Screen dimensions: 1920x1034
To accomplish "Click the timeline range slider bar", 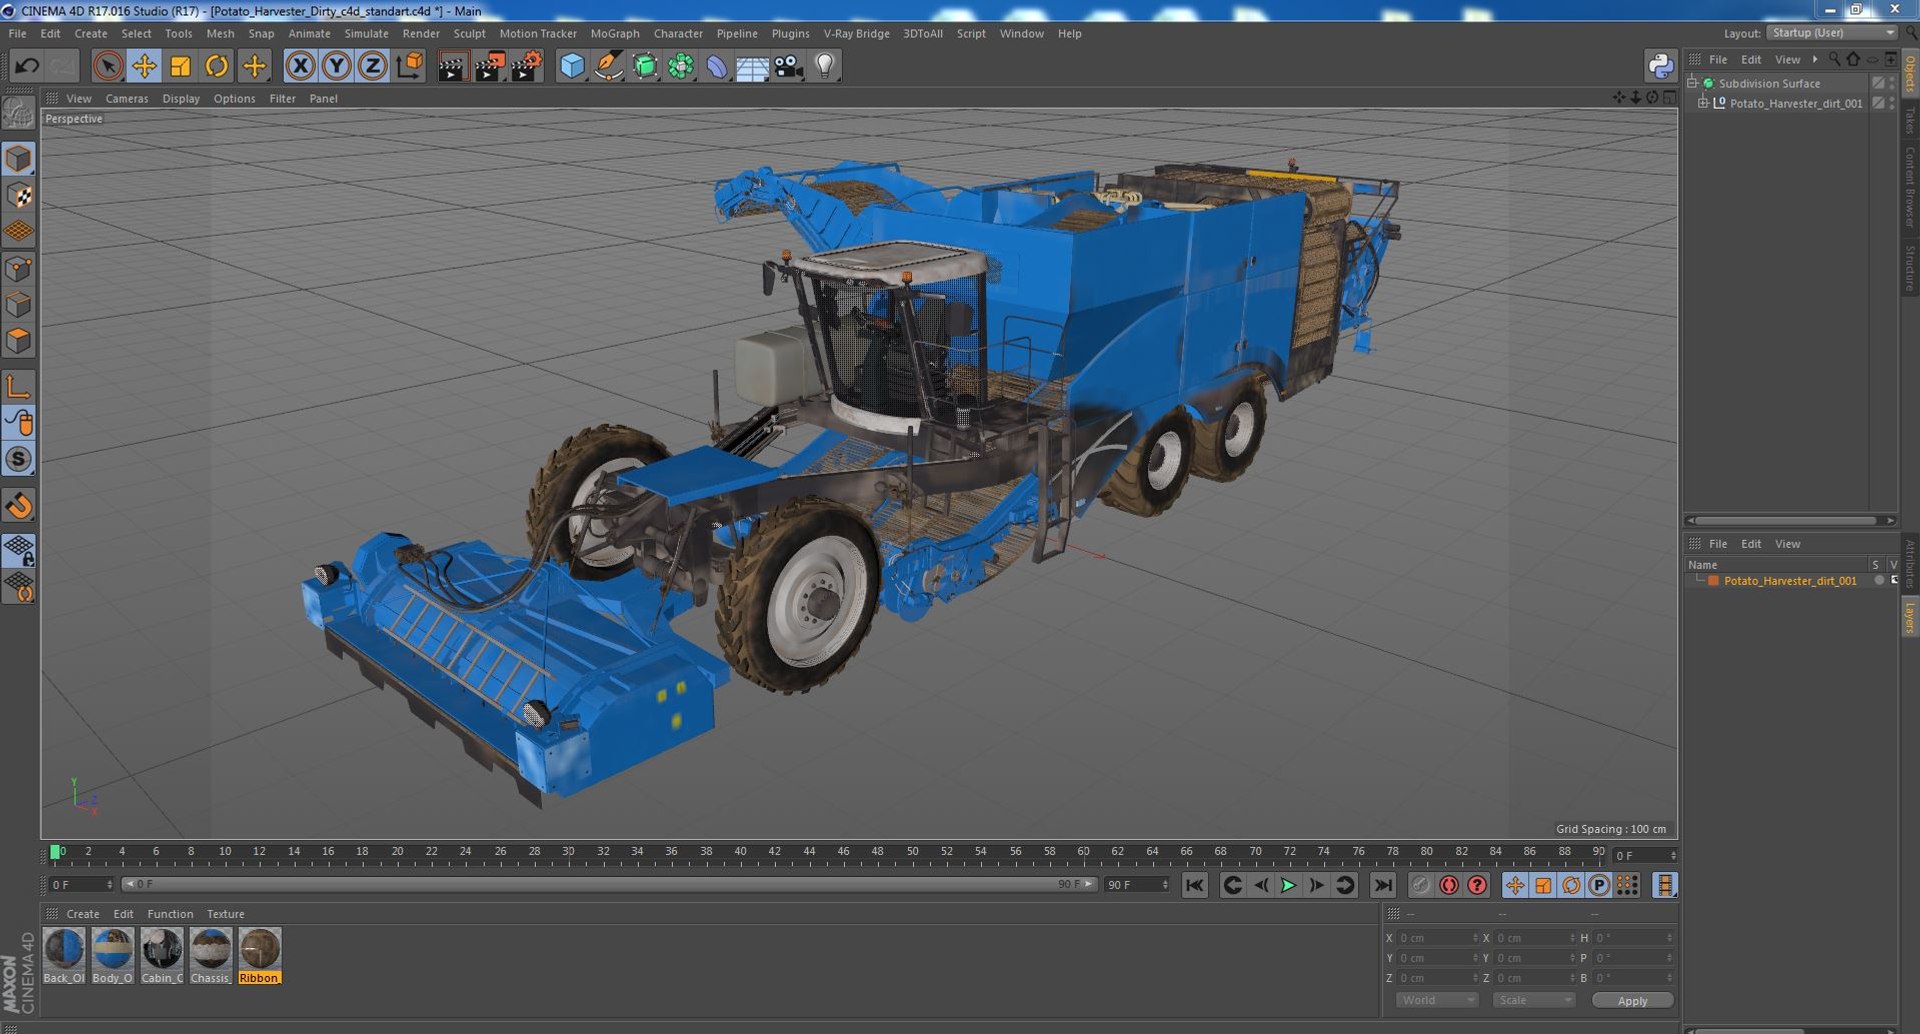I will click(609, 884).
